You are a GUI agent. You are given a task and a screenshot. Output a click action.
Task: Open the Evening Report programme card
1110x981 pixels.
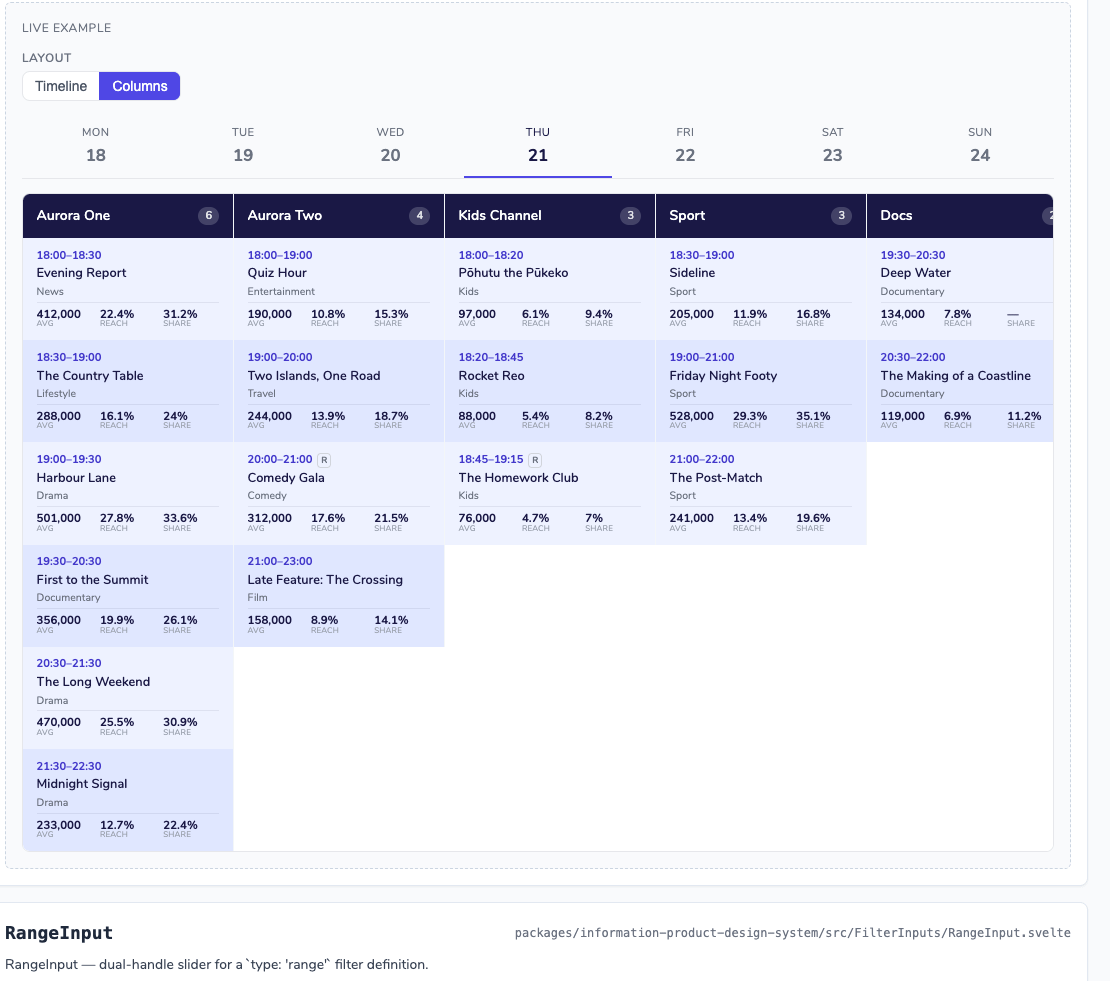(128, 289)
